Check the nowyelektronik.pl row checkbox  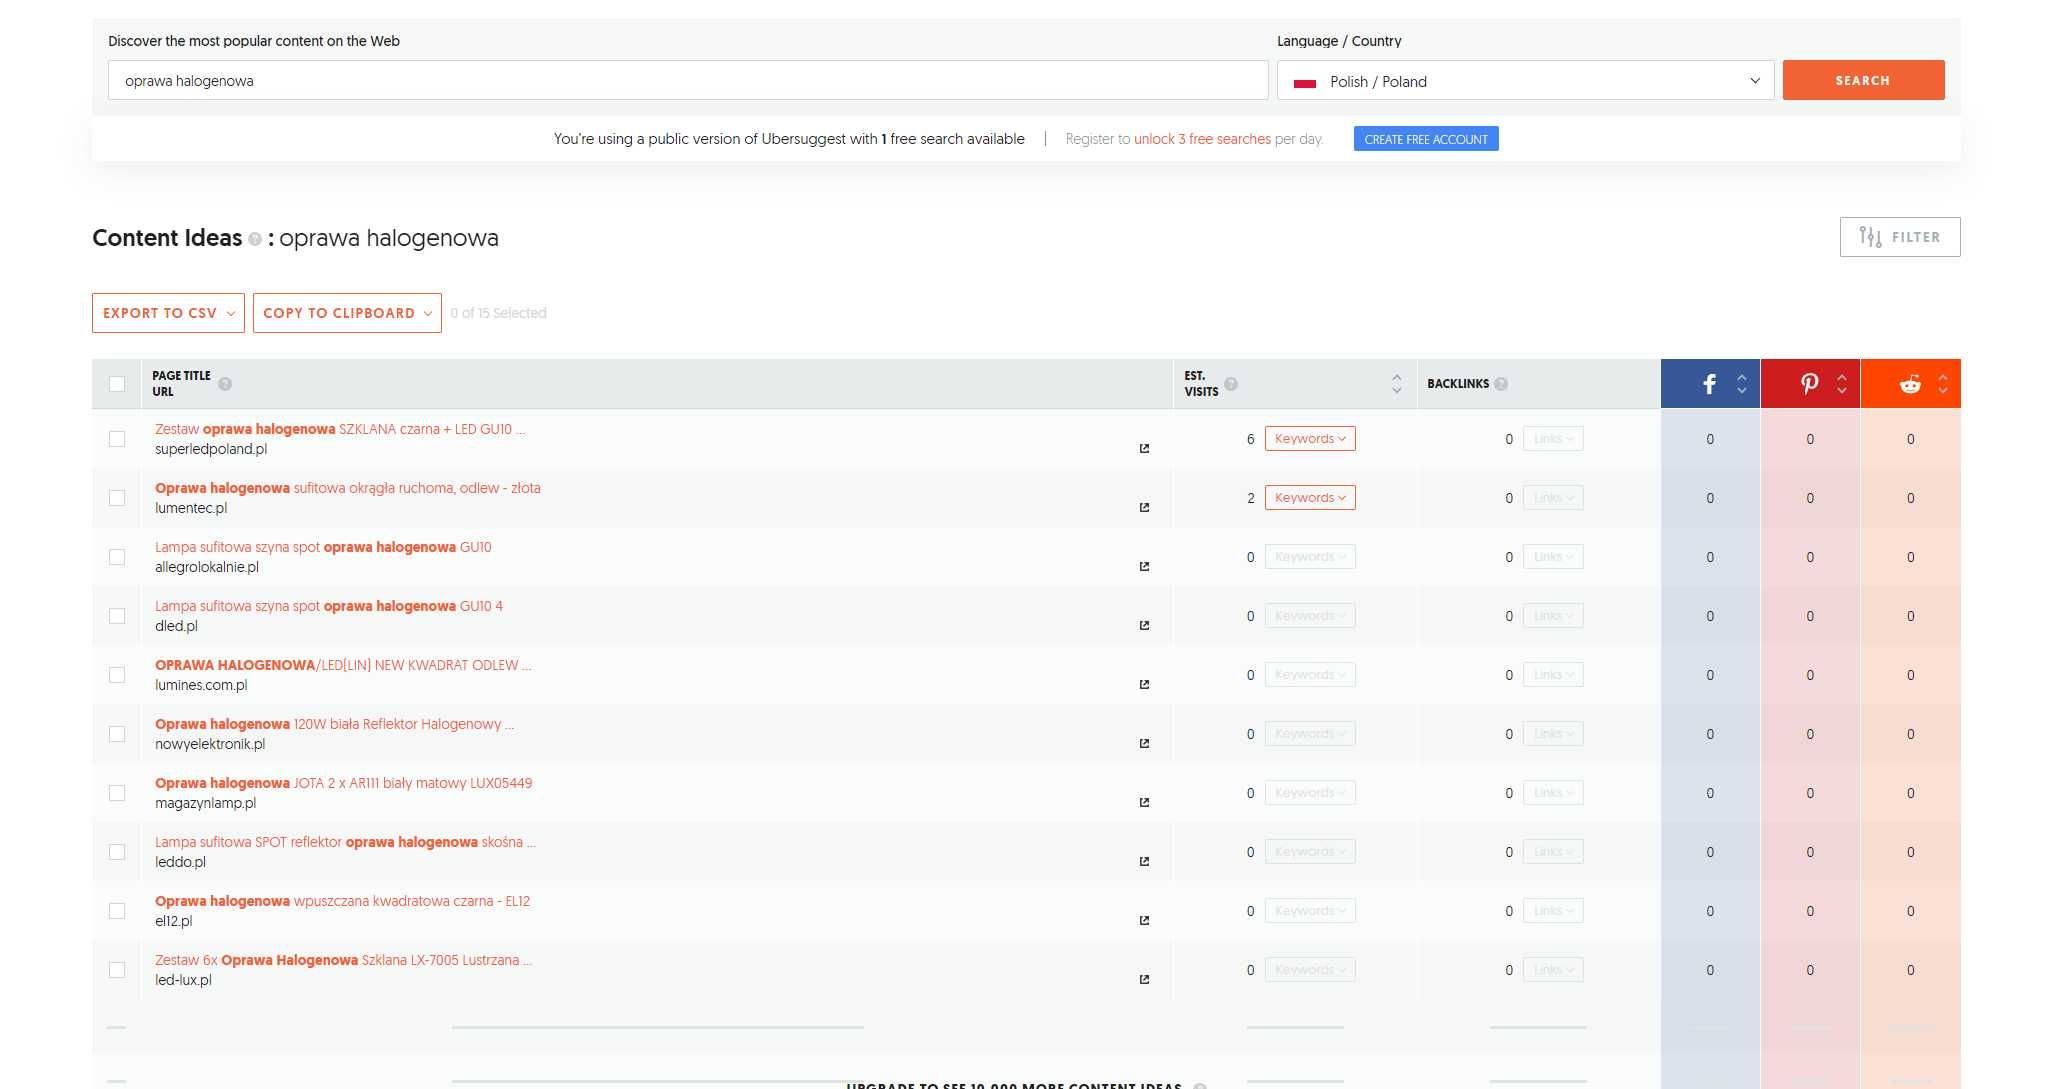click(117, 734)
